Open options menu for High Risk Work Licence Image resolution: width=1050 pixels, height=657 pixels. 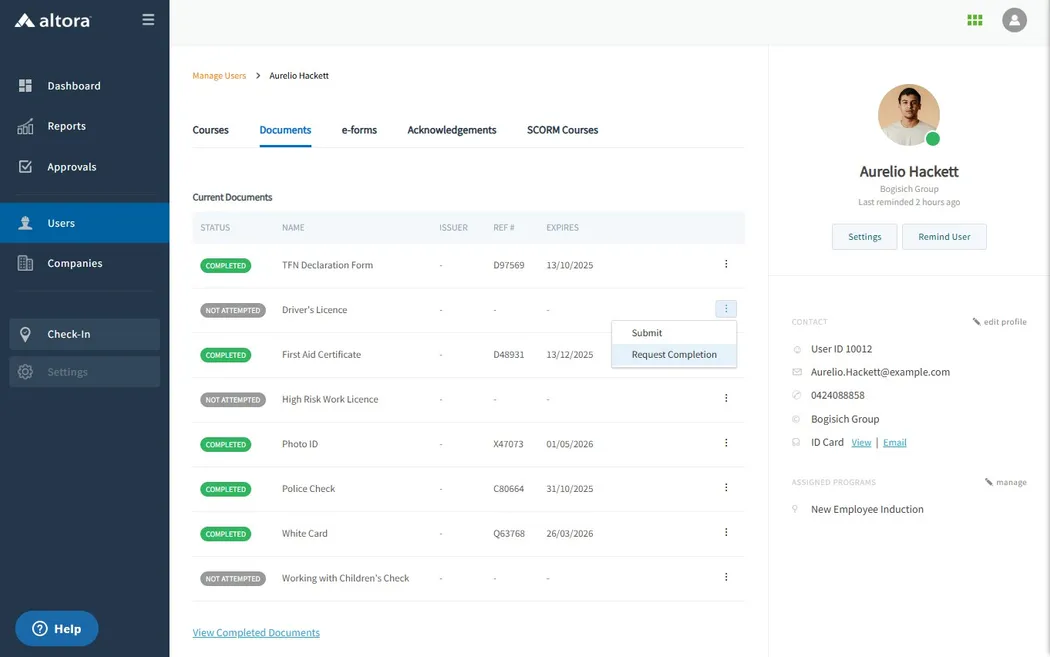point(726,398)
